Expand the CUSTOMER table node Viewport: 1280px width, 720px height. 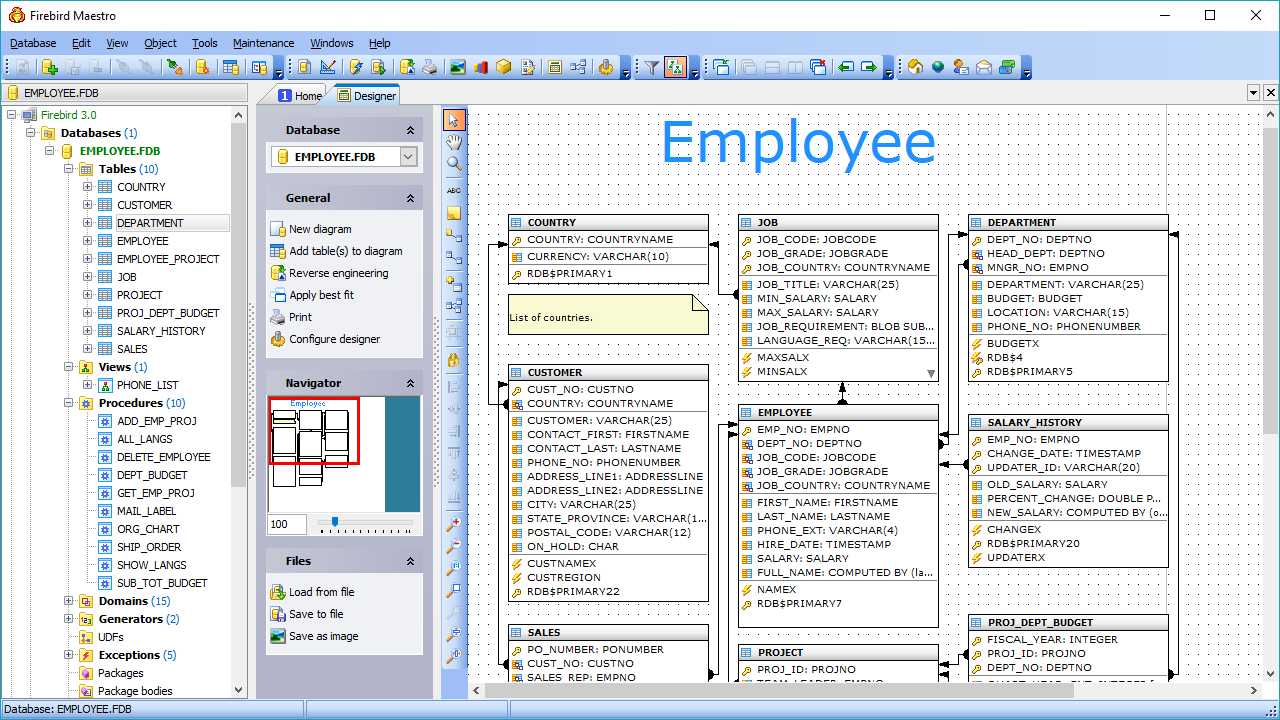(x=88, y=205)
